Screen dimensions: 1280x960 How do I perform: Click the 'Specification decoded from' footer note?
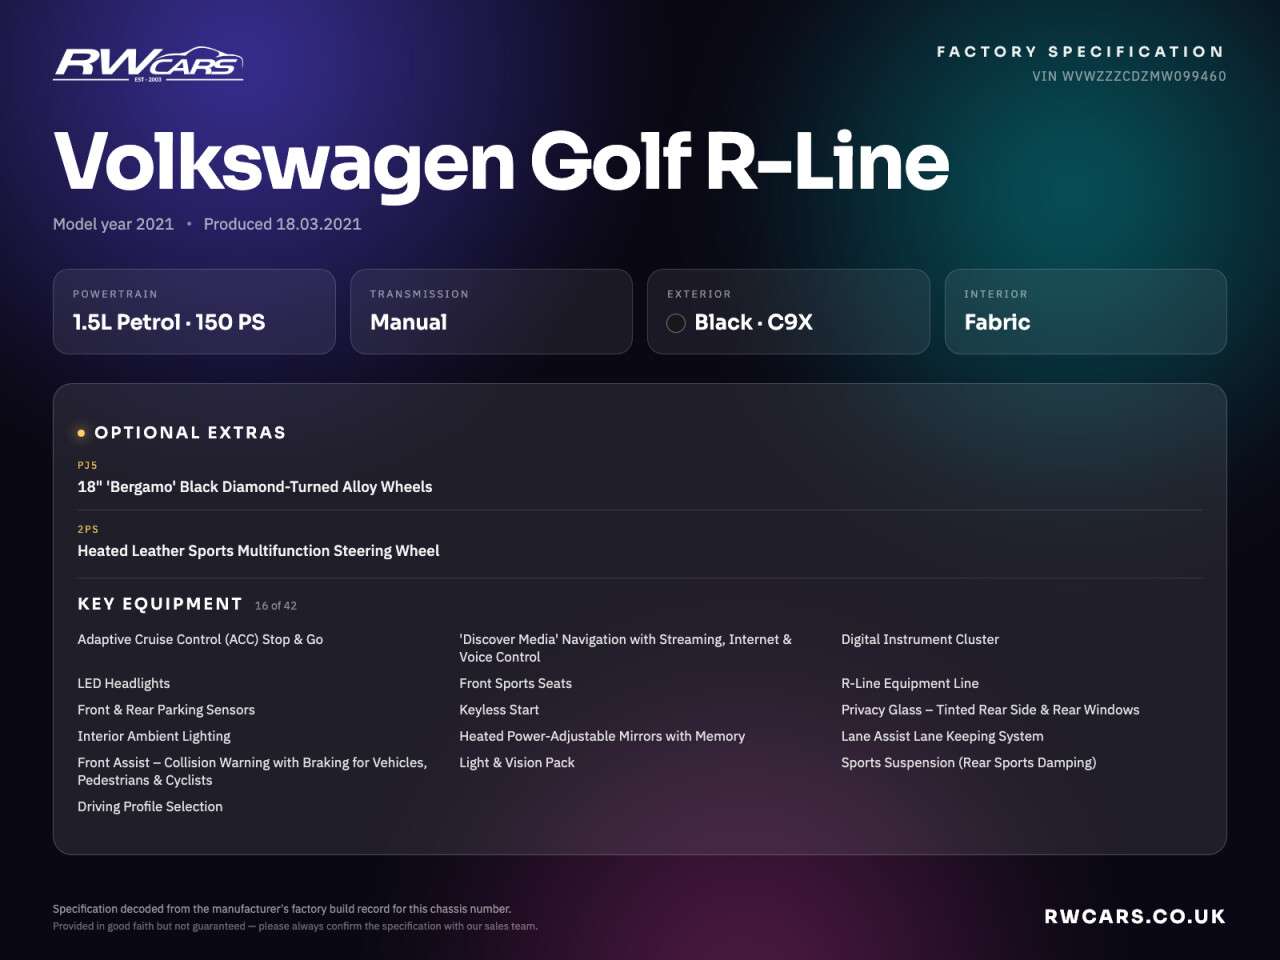282,909
